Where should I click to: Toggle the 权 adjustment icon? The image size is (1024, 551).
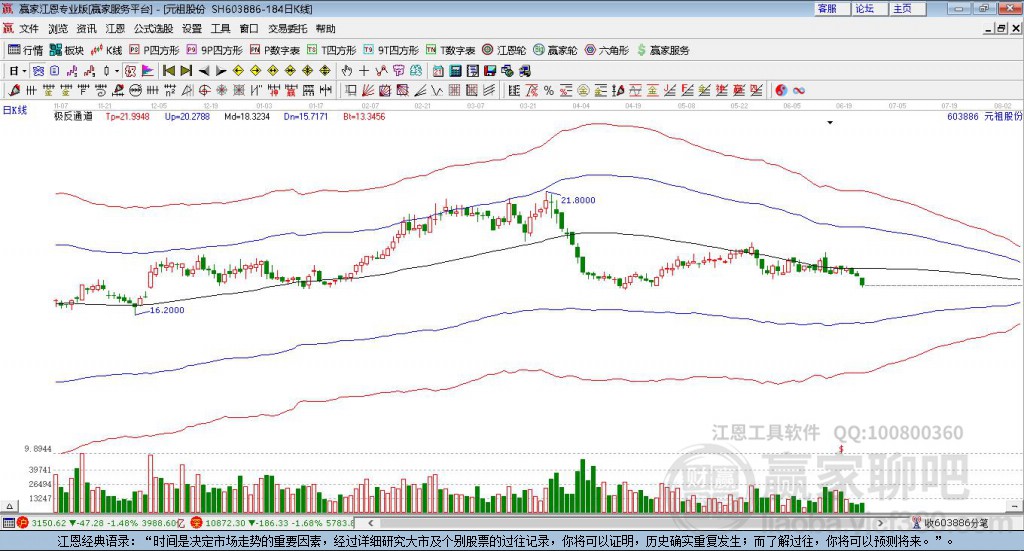click(131, 71)
